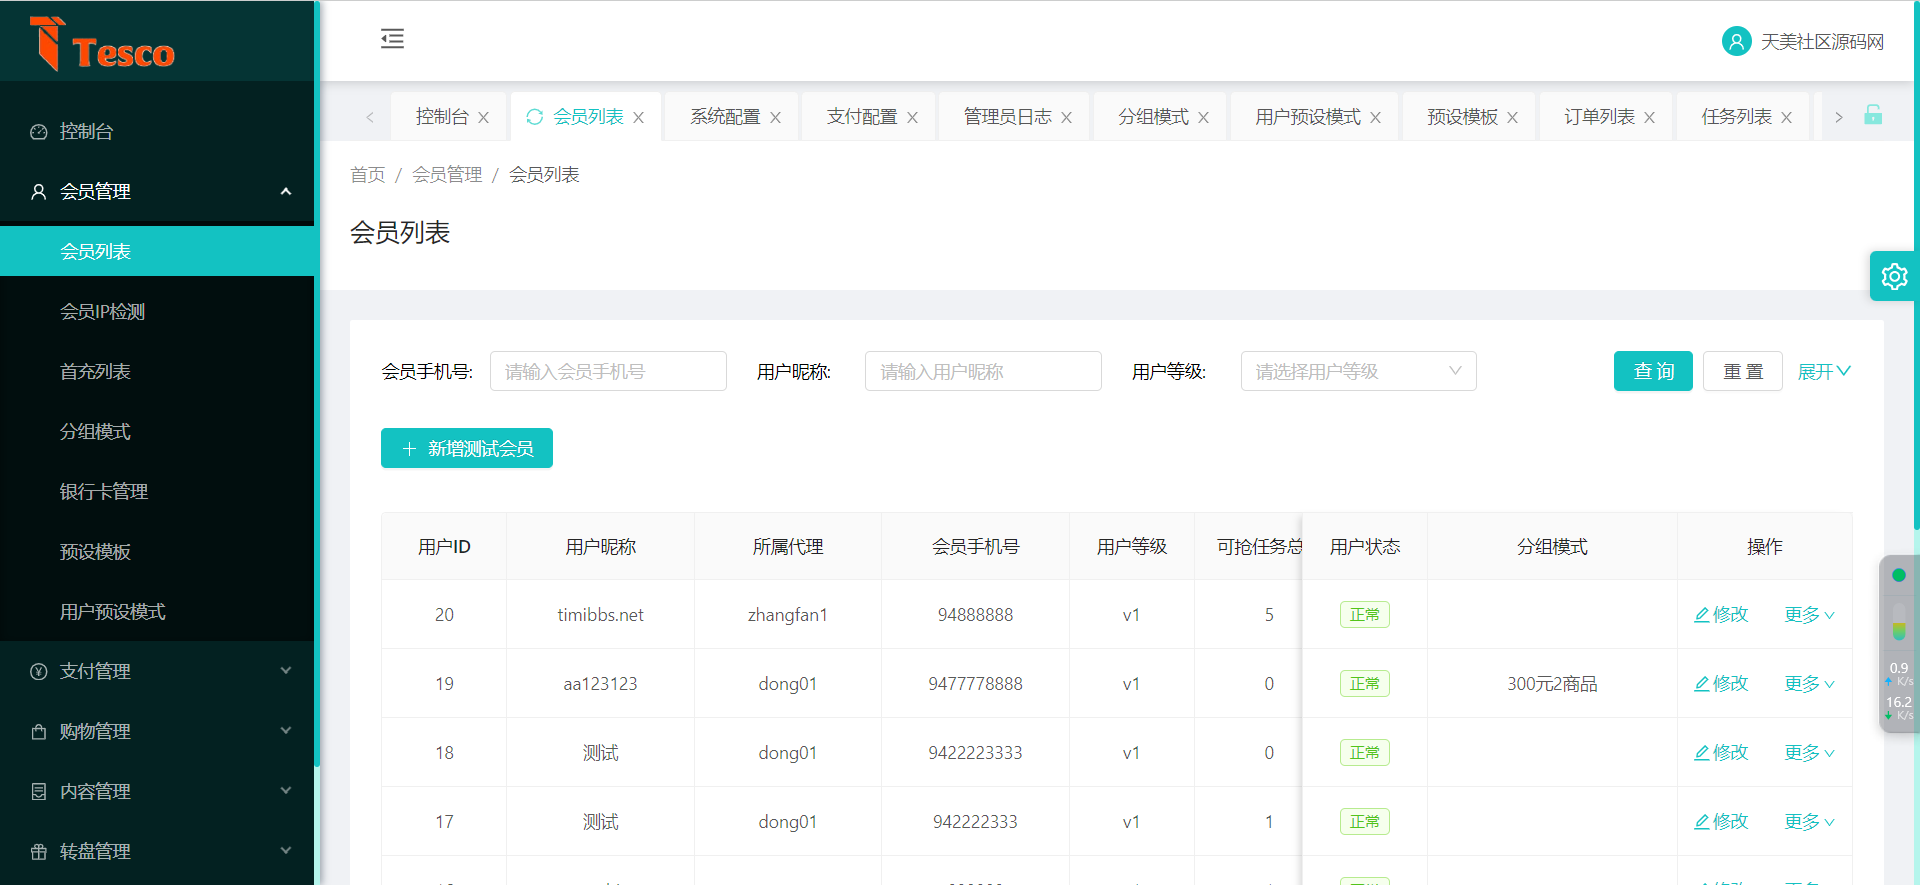
Task: Click edit icon for user 20
Action: pyautogui.click(x=1701, y=615)
